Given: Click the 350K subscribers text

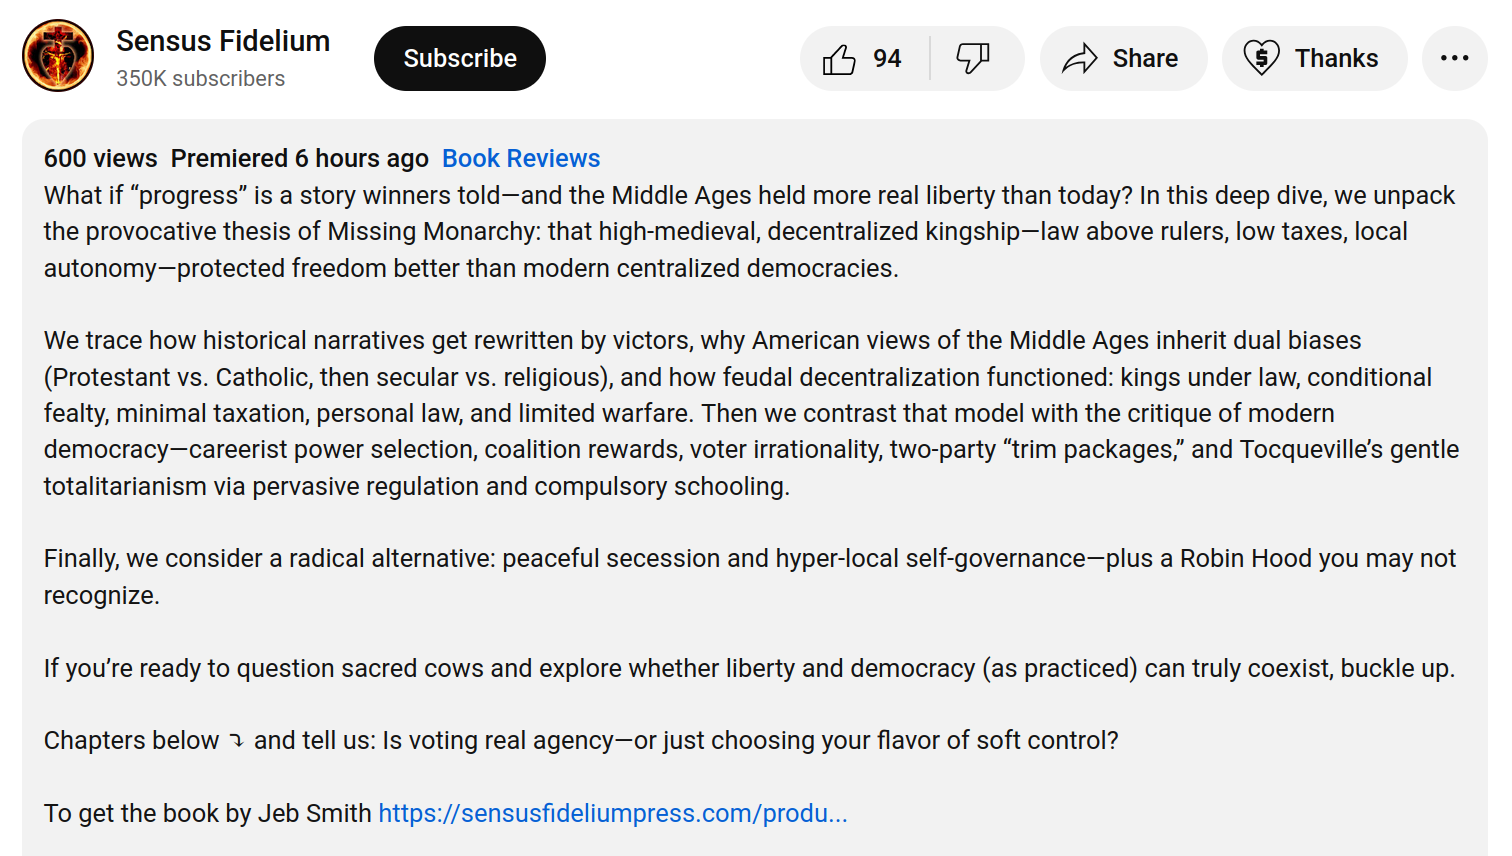Looking at the screenshot, I should [x=200, y=79].
